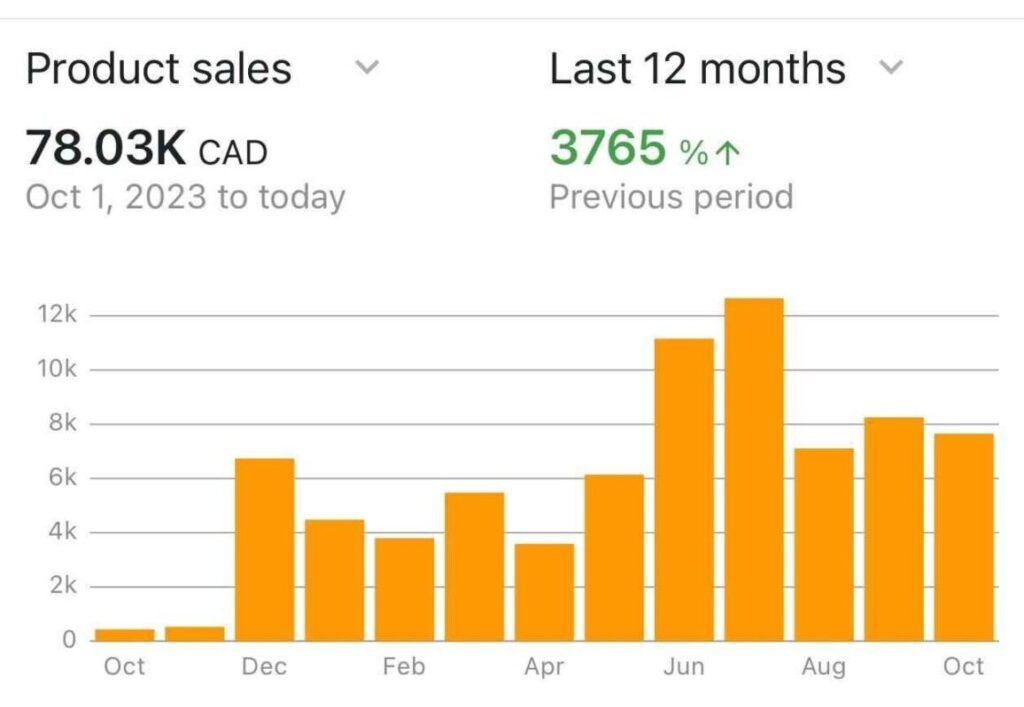The width and height of the screenshot is (1024, 707).
Task: Select the June sales bar
Action: point(685,489)
